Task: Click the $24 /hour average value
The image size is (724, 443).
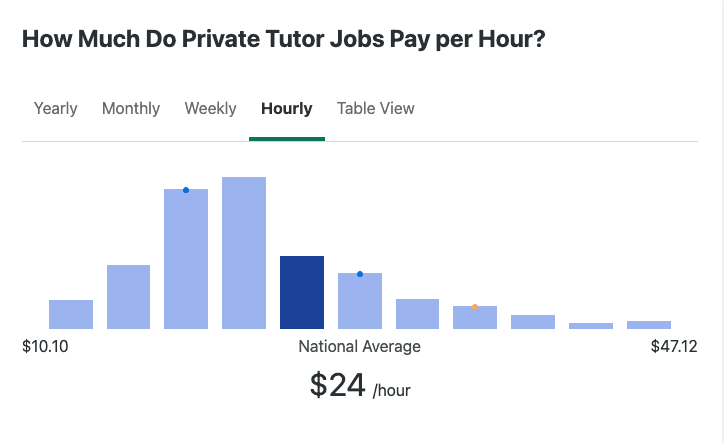Action: [360, 386]
